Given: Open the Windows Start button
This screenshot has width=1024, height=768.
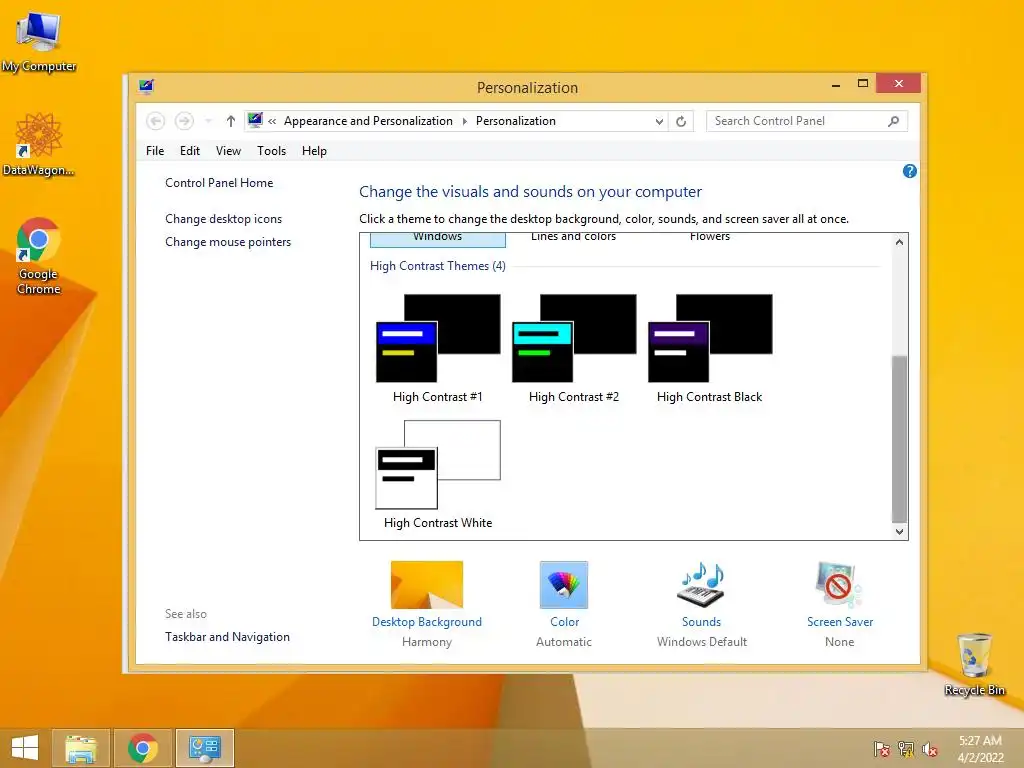Looking at the screenshot, I should pos(25,748).
